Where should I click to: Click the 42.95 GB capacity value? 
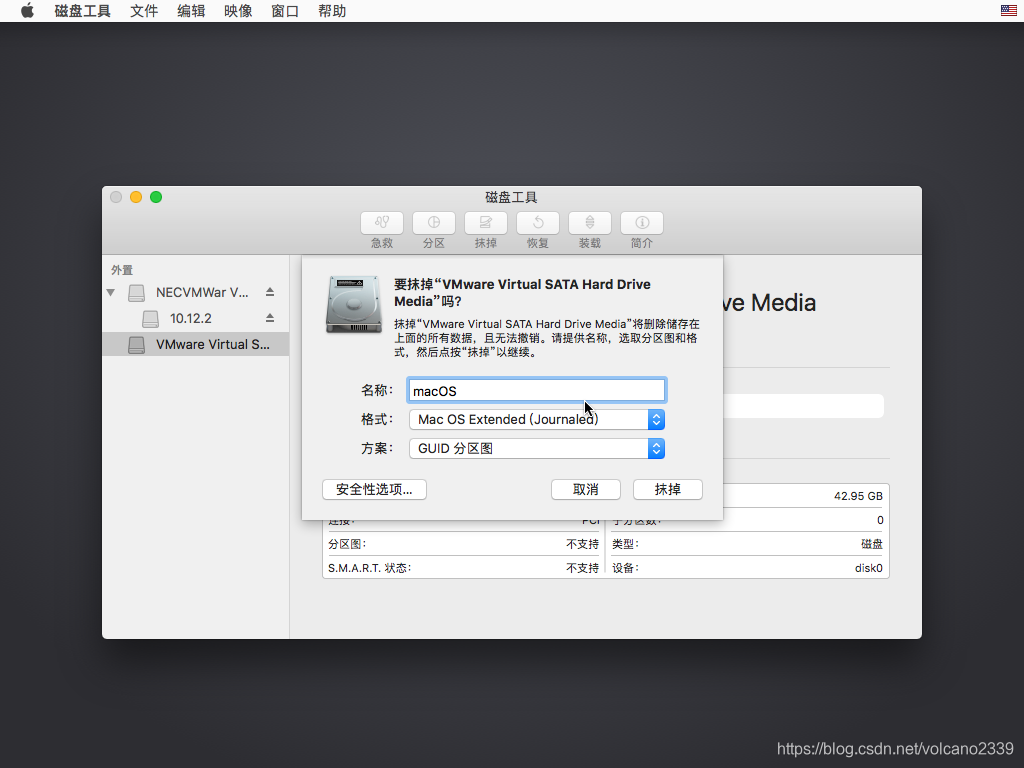click(x=857, y=496)
